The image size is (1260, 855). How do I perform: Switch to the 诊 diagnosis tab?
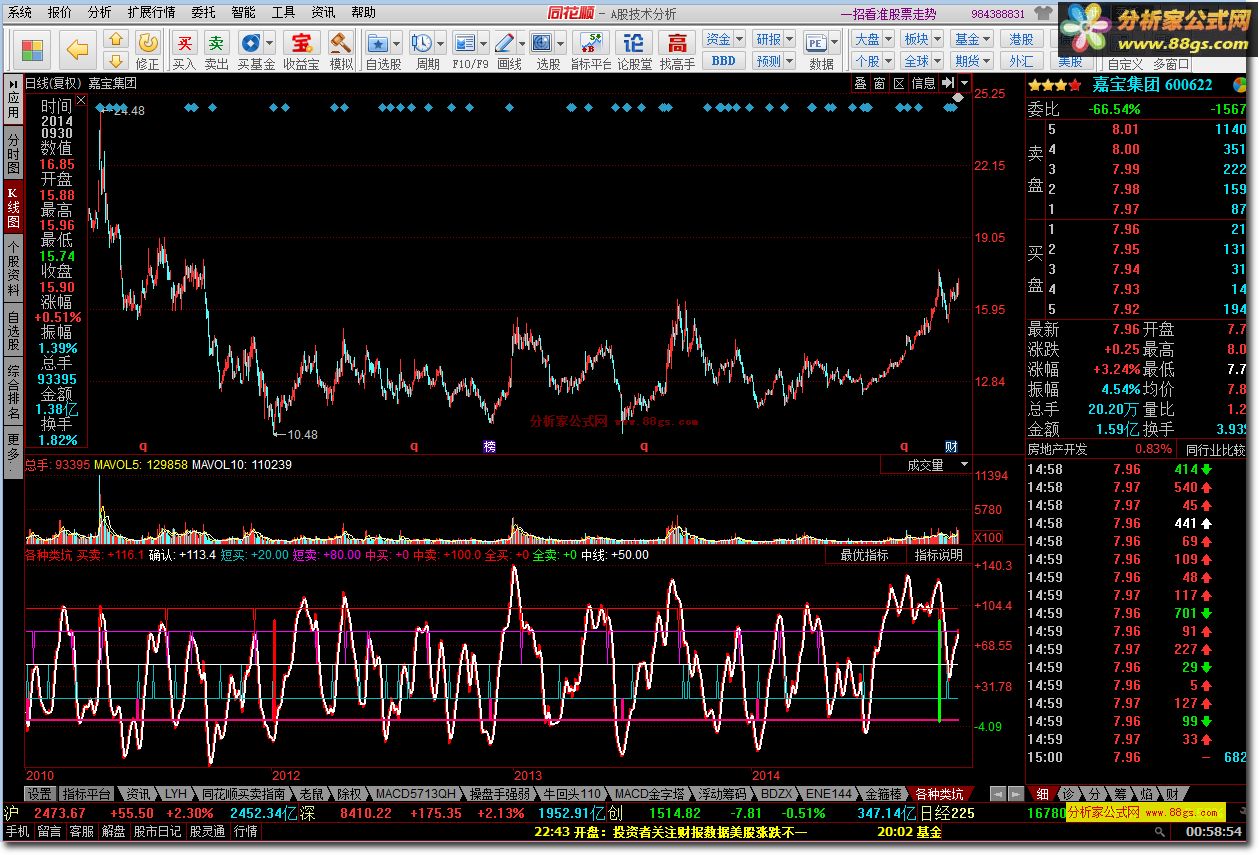[1068, 794]
